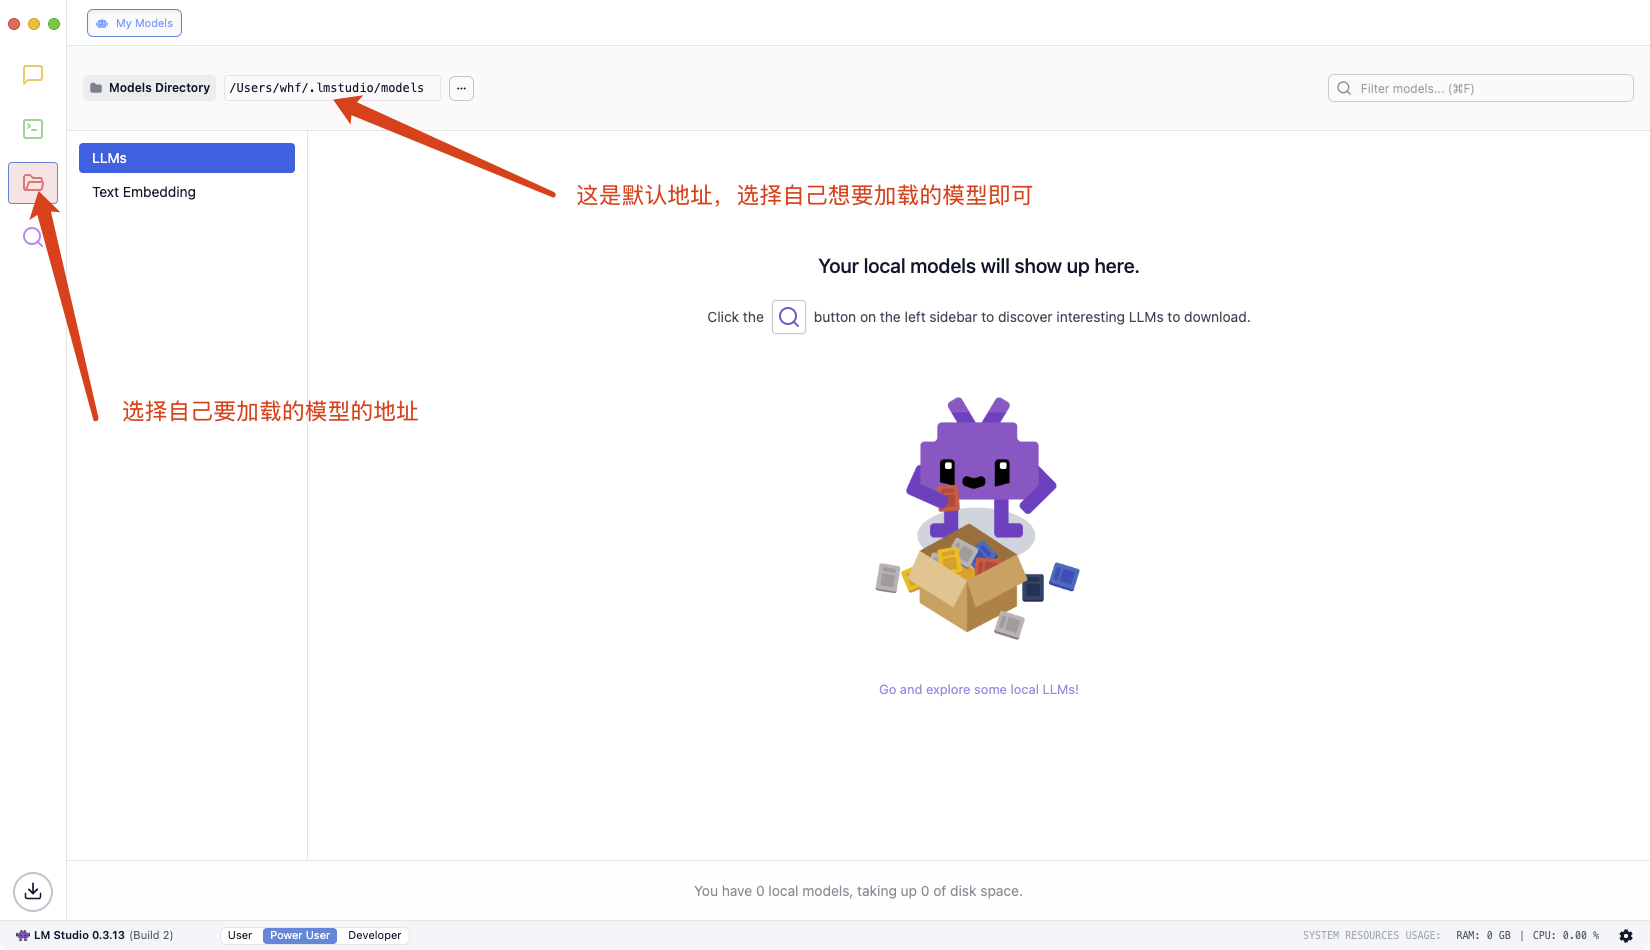Select the LLMs category
1650x950 pixels.
coord(187,158)
